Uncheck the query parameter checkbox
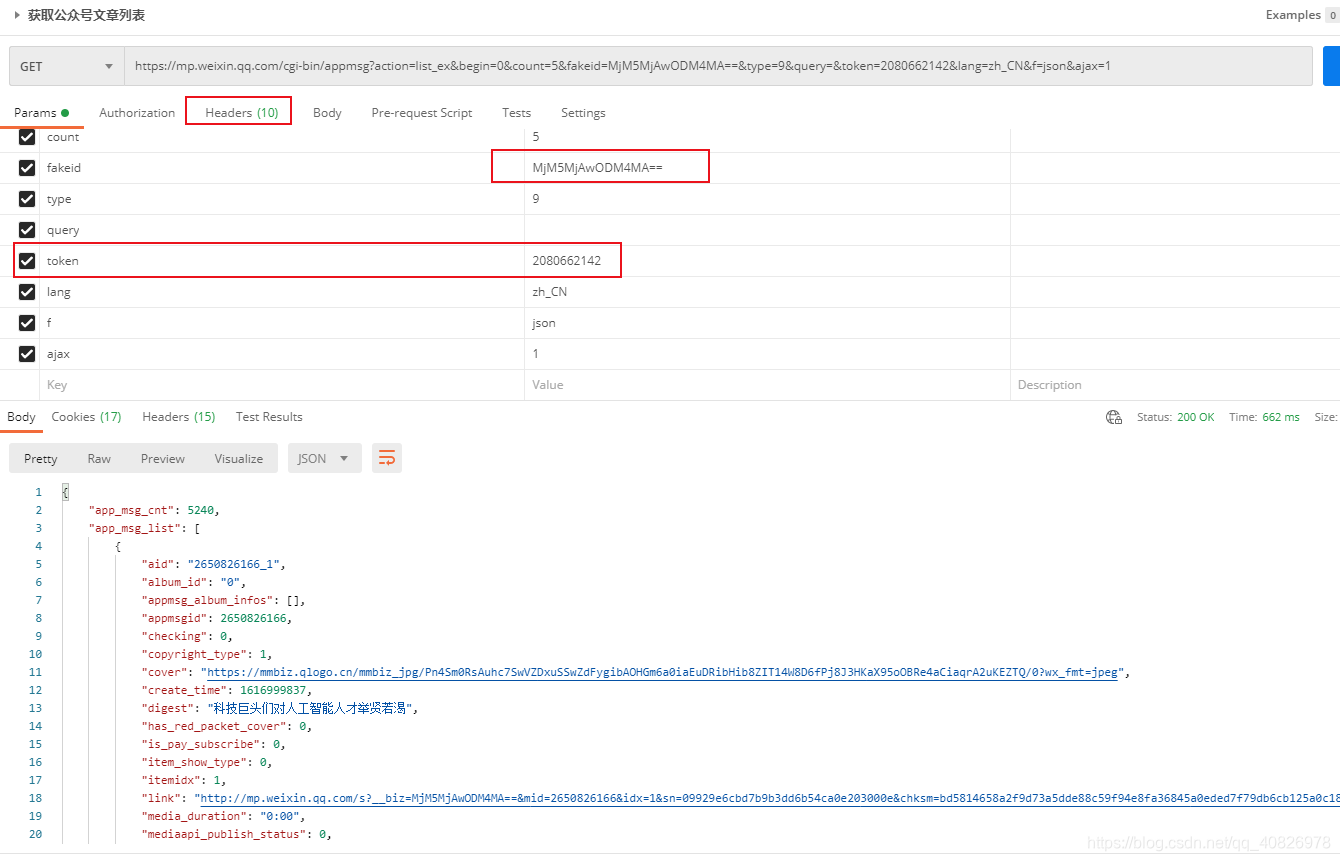The width and height of the screenshot is (1340, 861). click(x=27, y=230)
